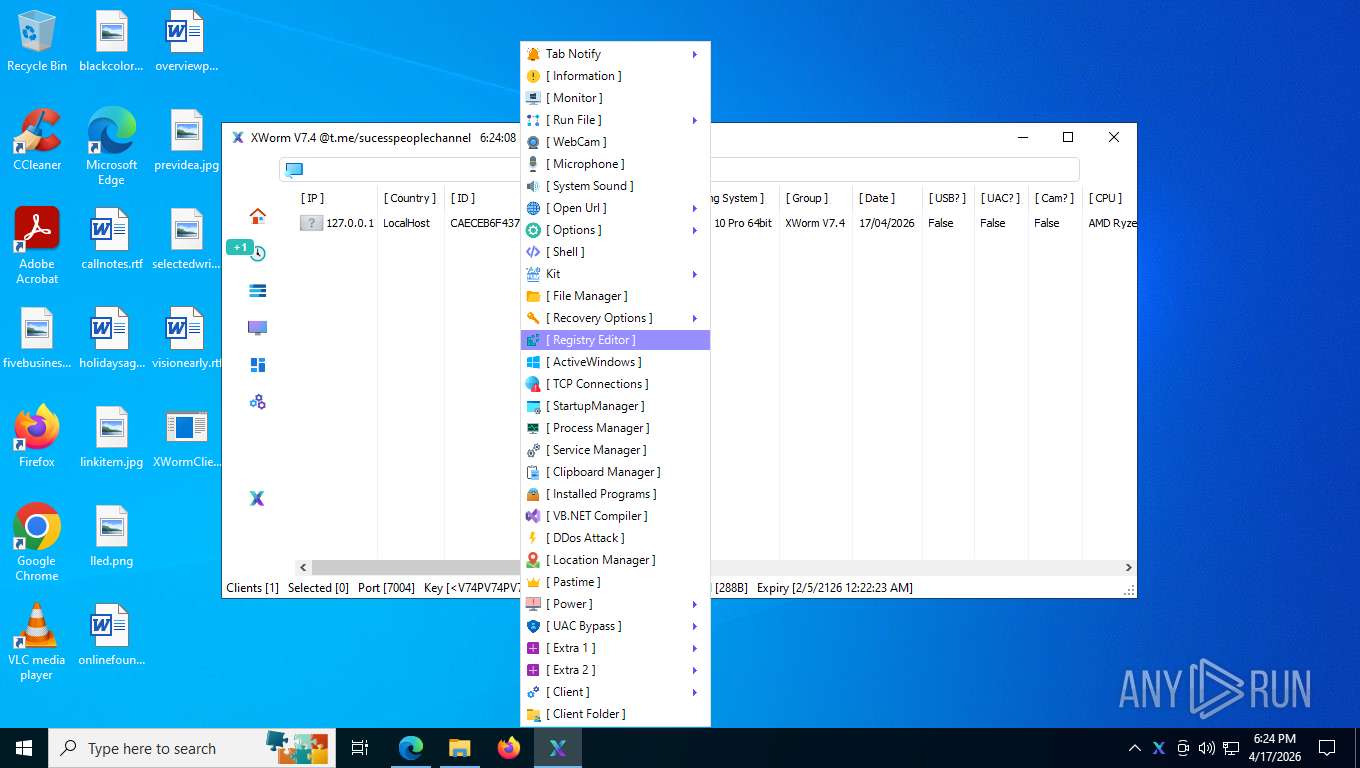
Task: Click the TCP Connections globe icon
Action: tap(533, 384)
